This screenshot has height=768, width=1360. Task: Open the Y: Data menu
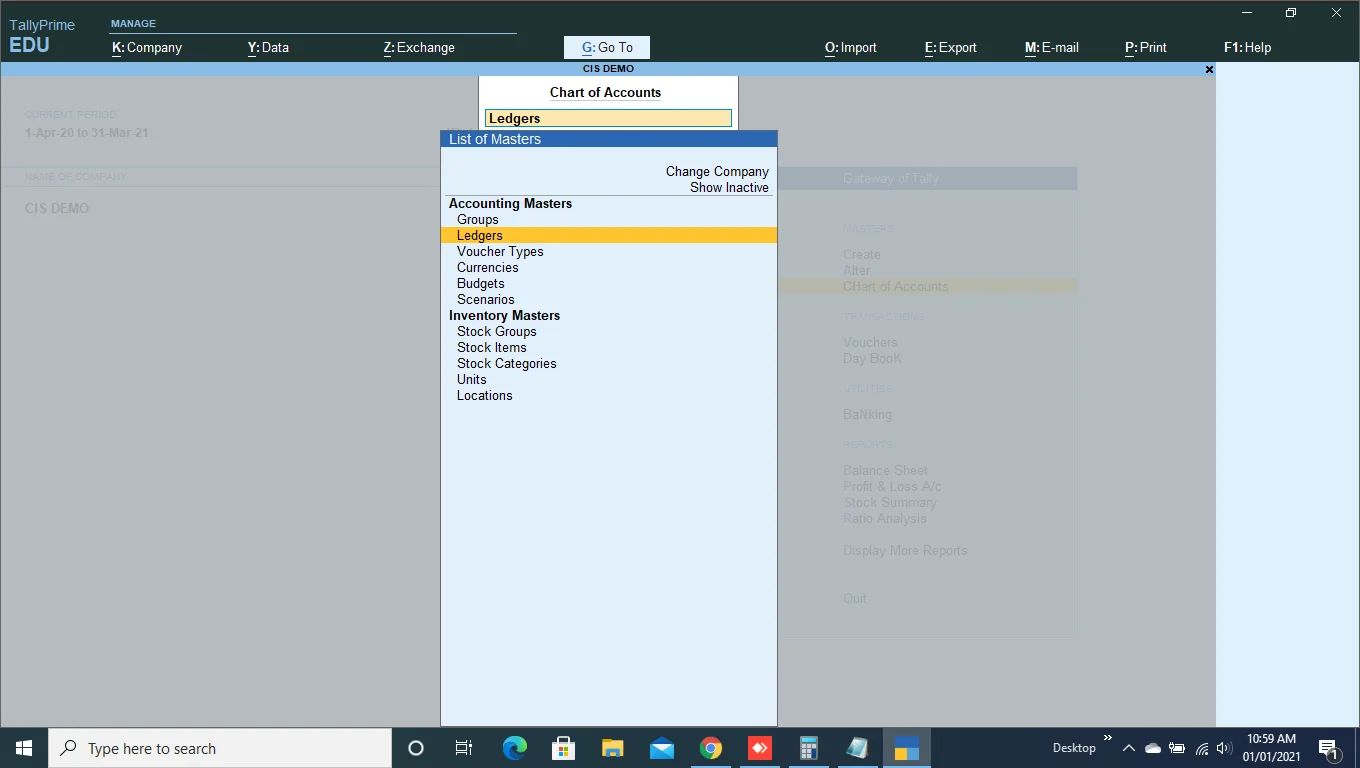[x=268, y=47]
